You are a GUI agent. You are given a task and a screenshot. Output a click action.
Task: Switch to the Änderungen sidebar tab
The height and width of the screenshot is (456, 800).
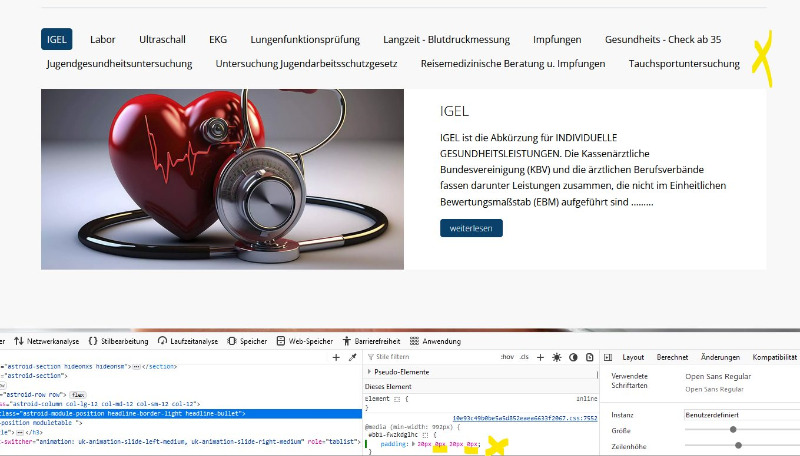click(720, 358)
